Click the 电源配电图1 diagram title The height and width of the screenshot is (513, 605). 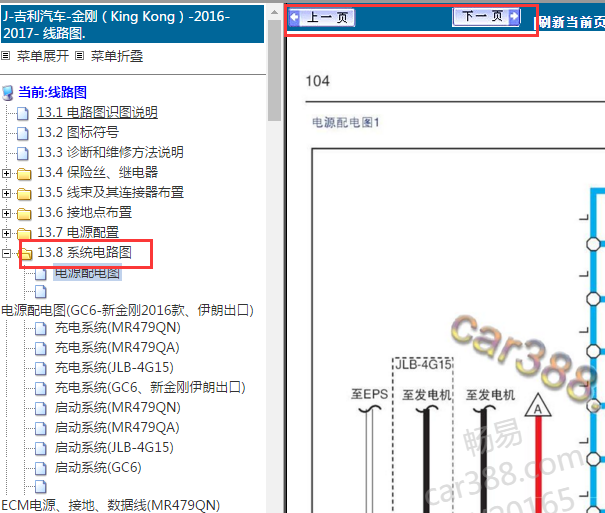tap(346, 123)
